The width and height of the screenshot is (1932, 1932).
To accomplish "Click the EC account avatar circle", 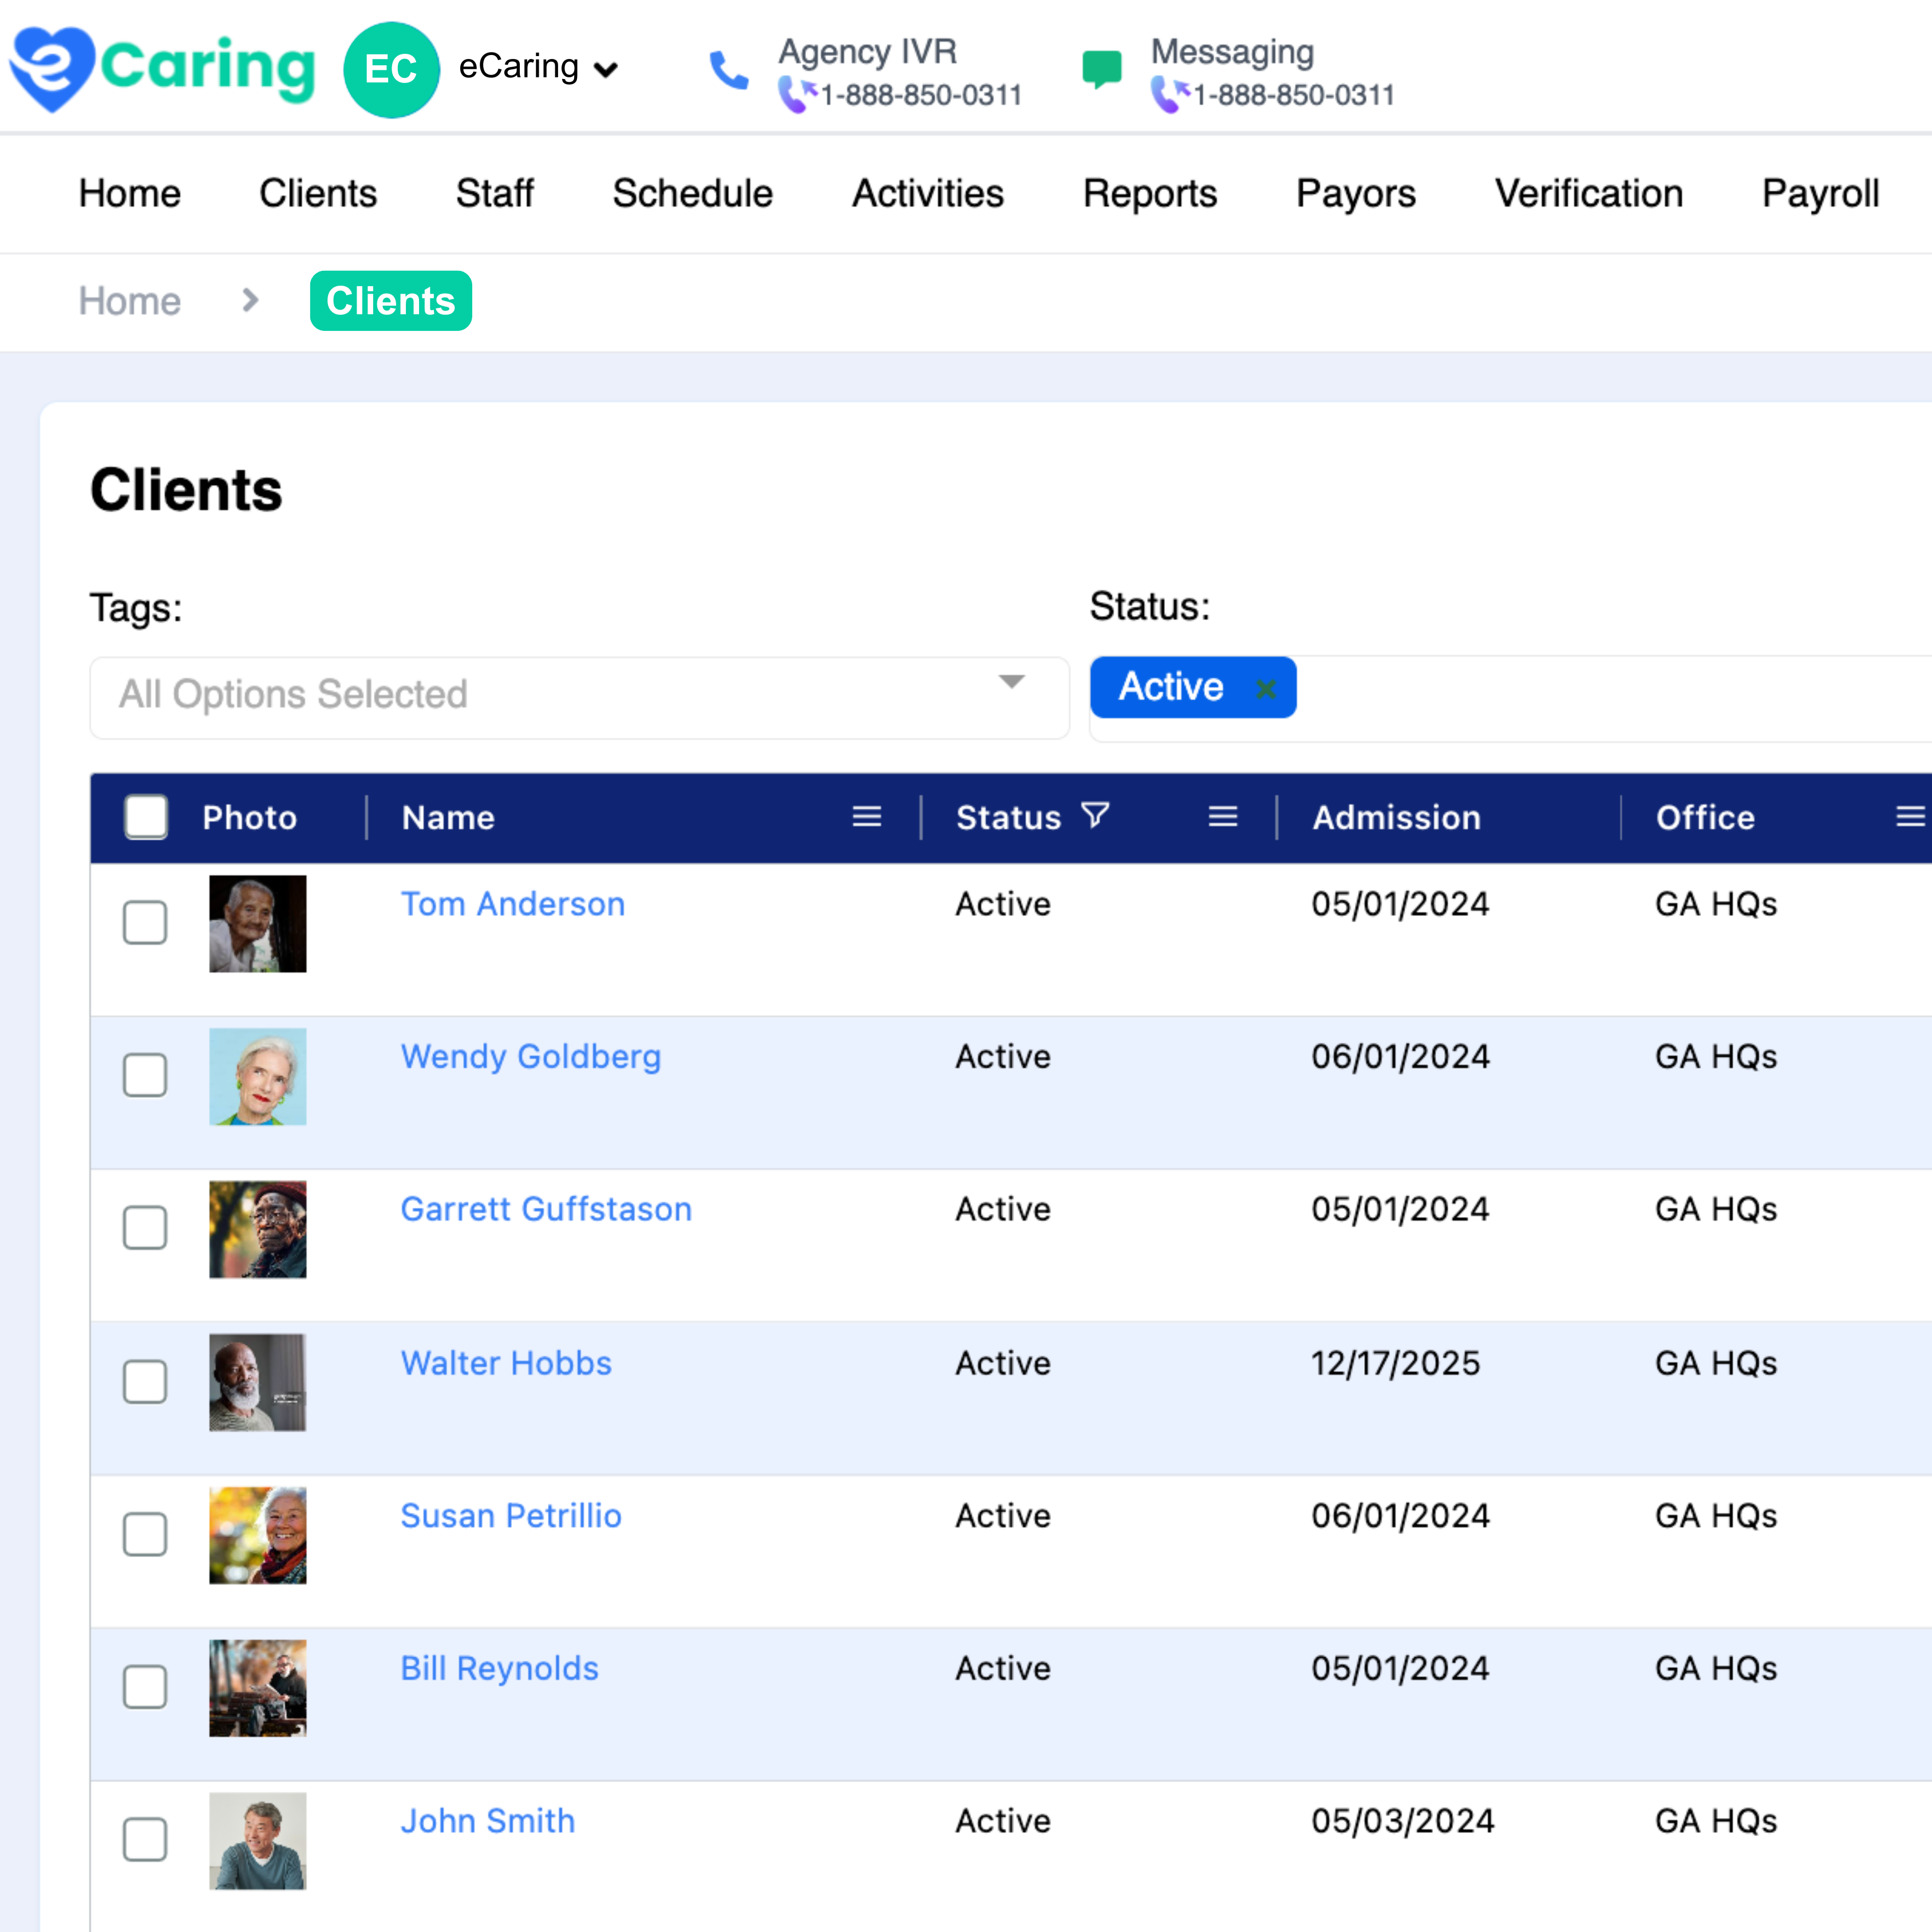I will coord(391,69).
